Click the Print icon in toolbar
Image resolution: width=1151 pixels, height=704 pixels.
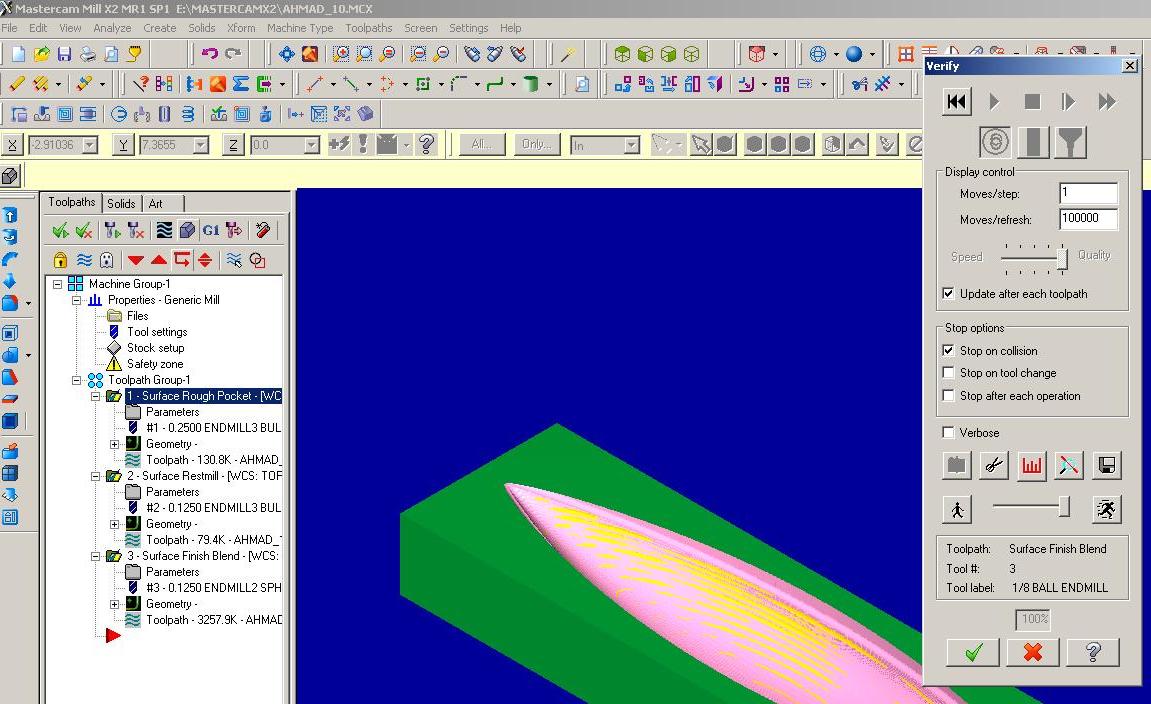88,54
